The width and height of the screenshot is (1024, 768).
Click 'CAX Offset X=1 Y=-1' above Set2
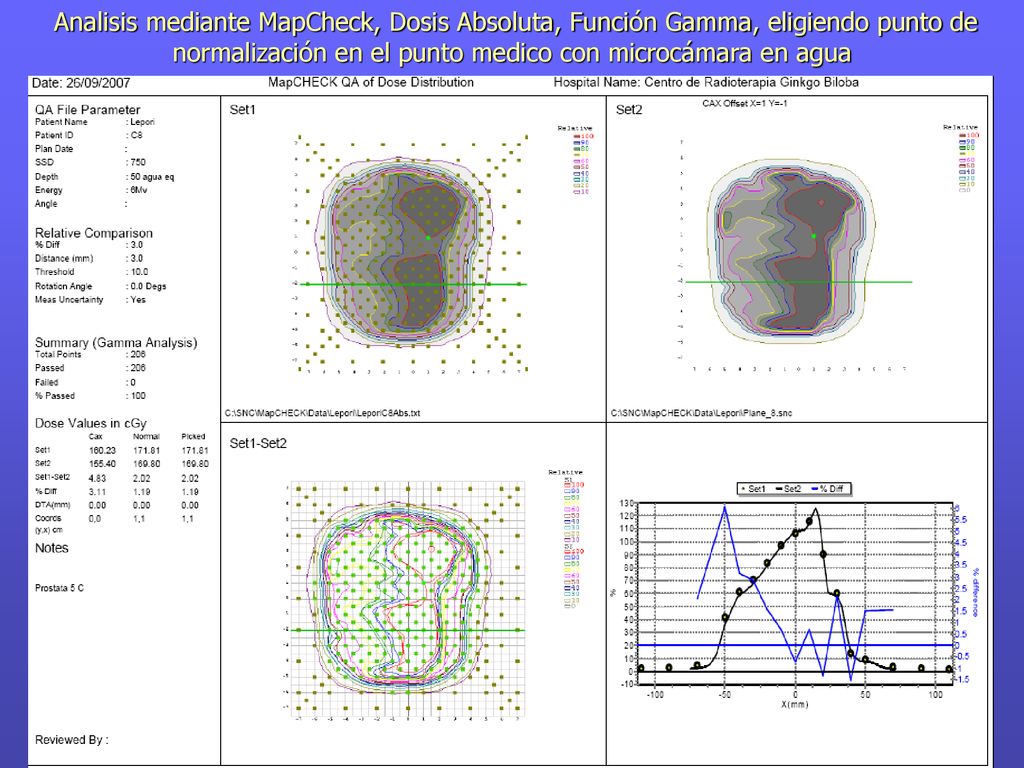pyautogui.click(x=744, y=103)
